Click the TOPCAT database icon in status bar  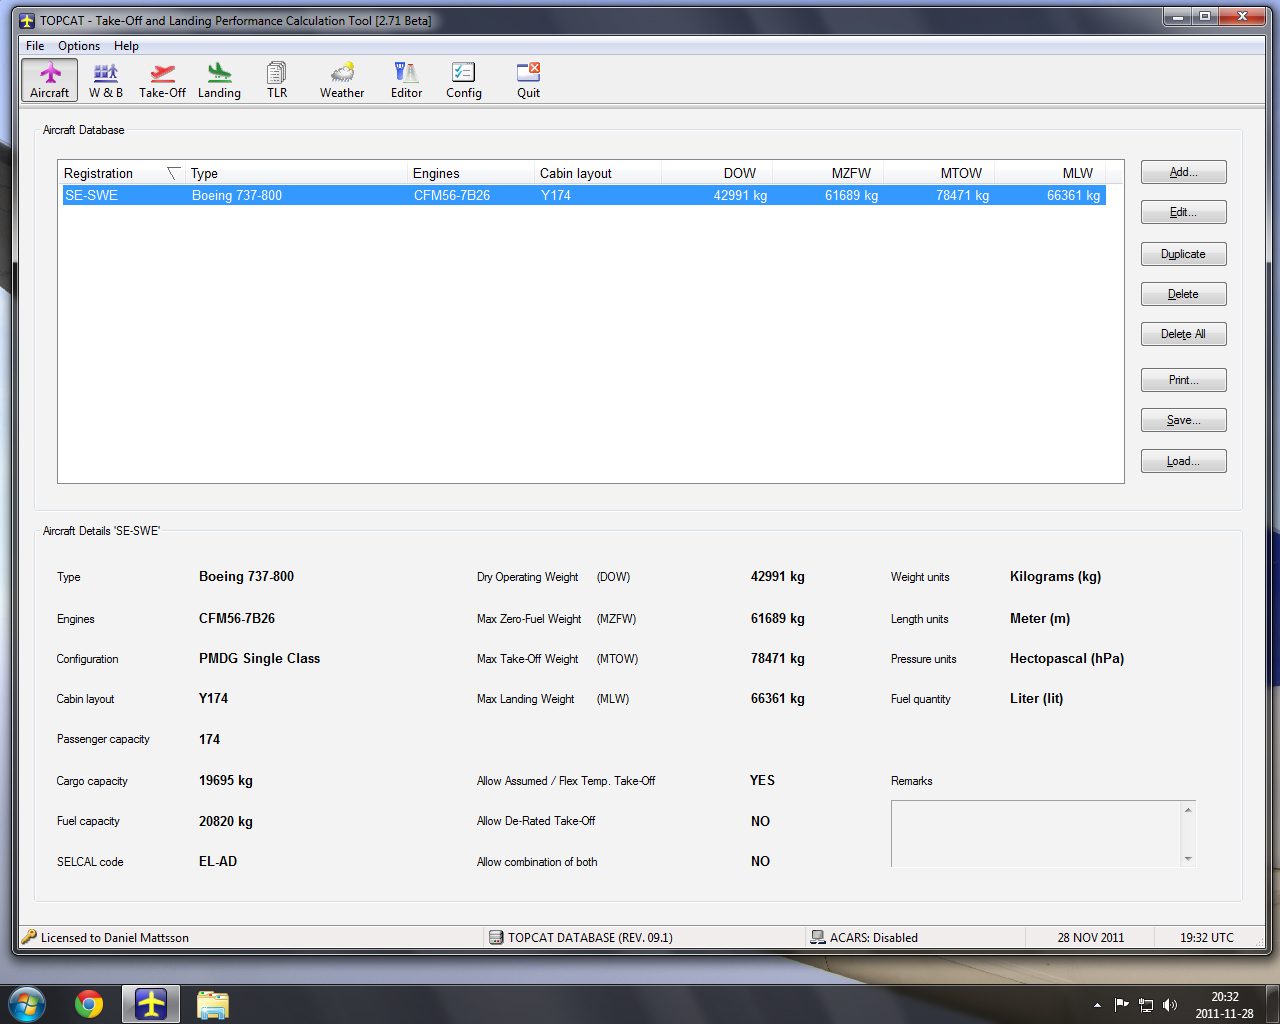(496, 937)
